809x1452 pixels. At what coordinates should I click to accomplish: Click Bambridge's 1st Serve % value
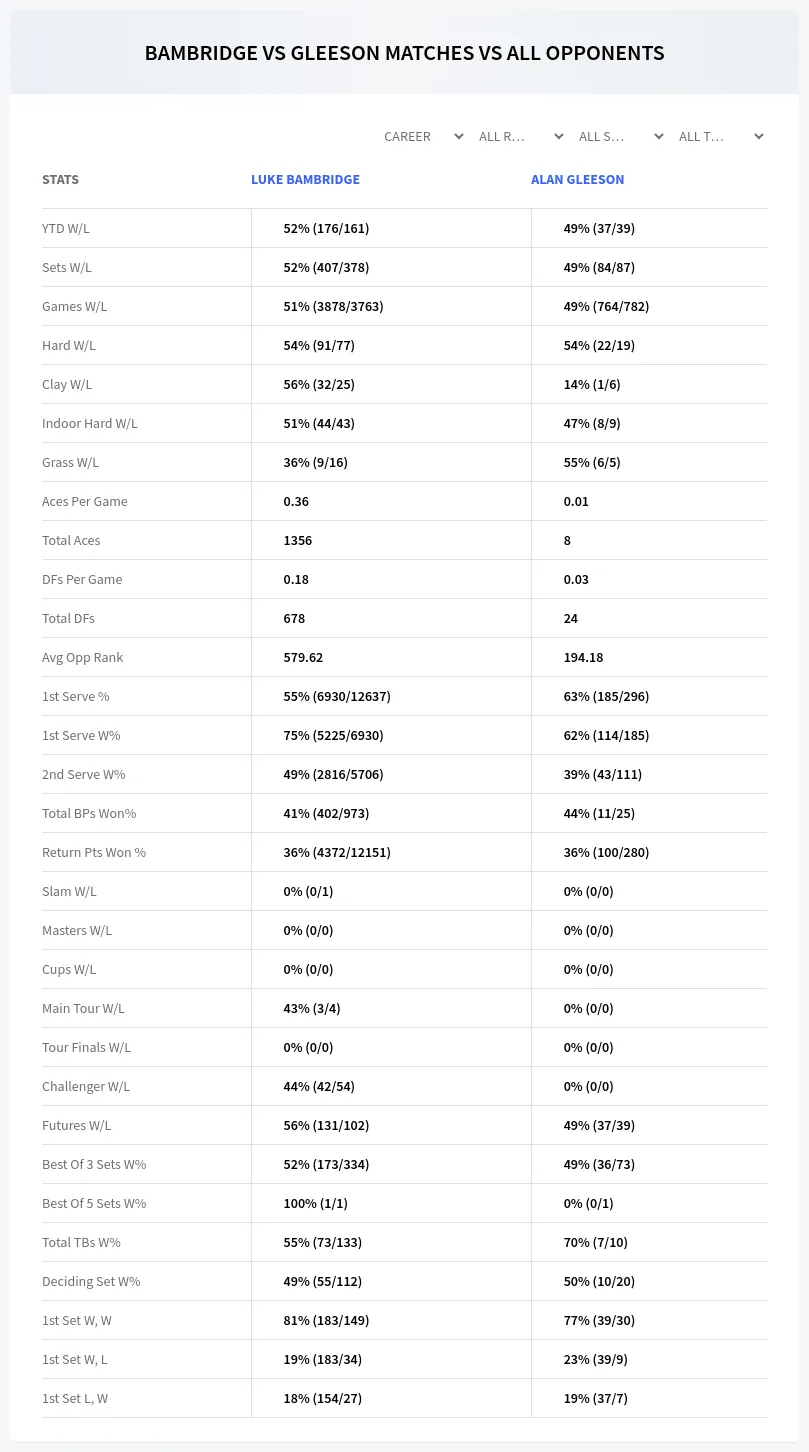point(337,696)
